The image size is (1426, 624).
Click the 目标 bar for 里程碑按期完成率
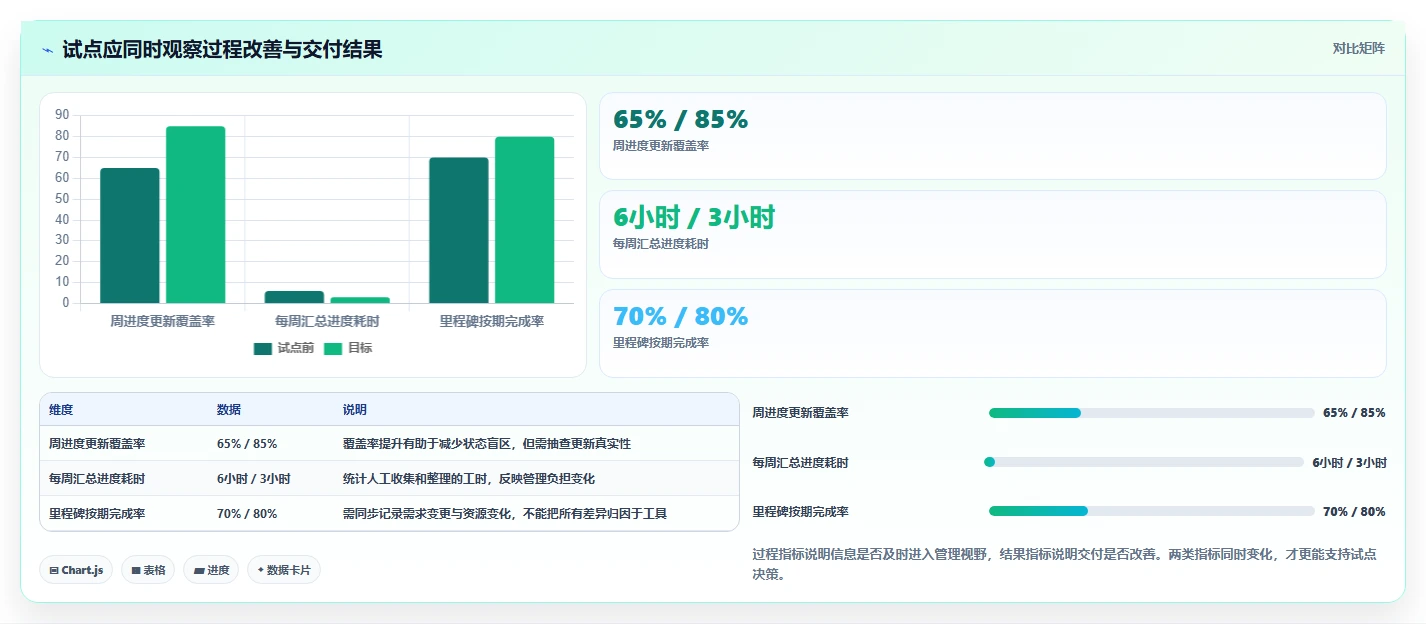(x=524, y=220)
